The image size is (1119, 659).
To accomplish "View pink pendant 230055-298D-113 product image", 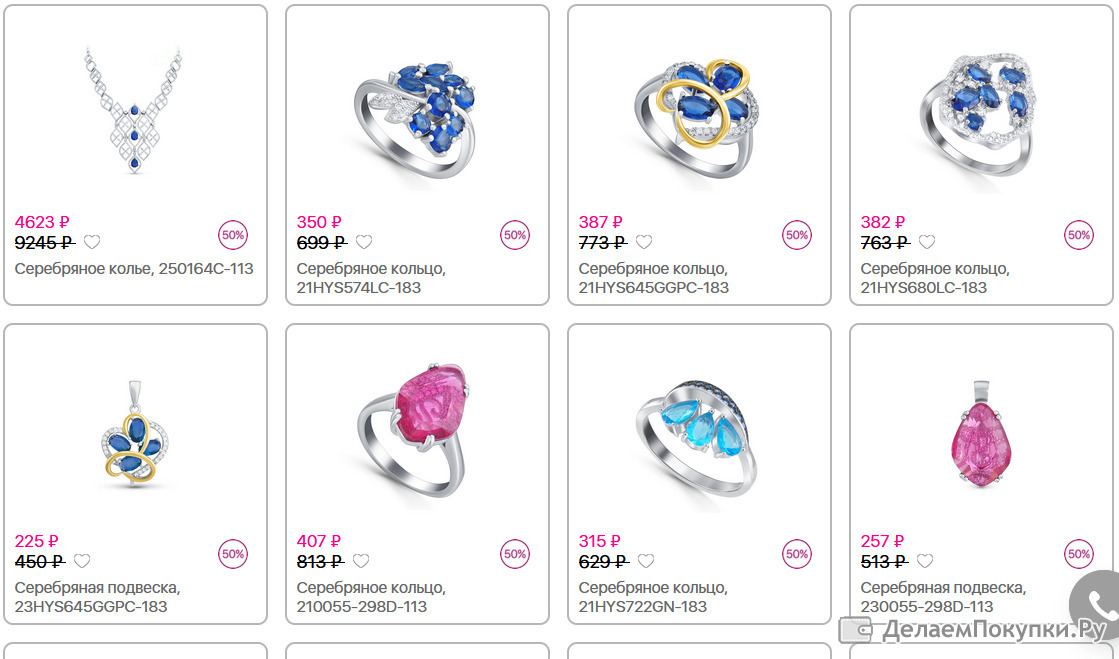I will point(982,434).
